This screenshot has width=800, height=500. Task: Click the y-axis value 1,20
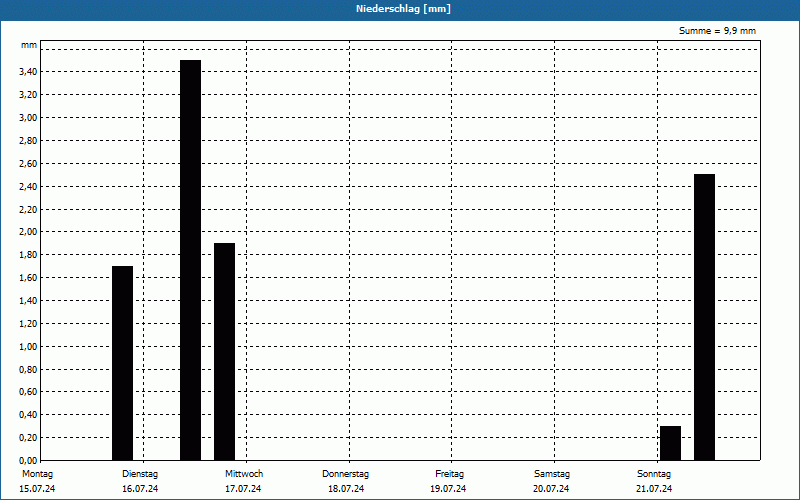[x=28, y=324]
